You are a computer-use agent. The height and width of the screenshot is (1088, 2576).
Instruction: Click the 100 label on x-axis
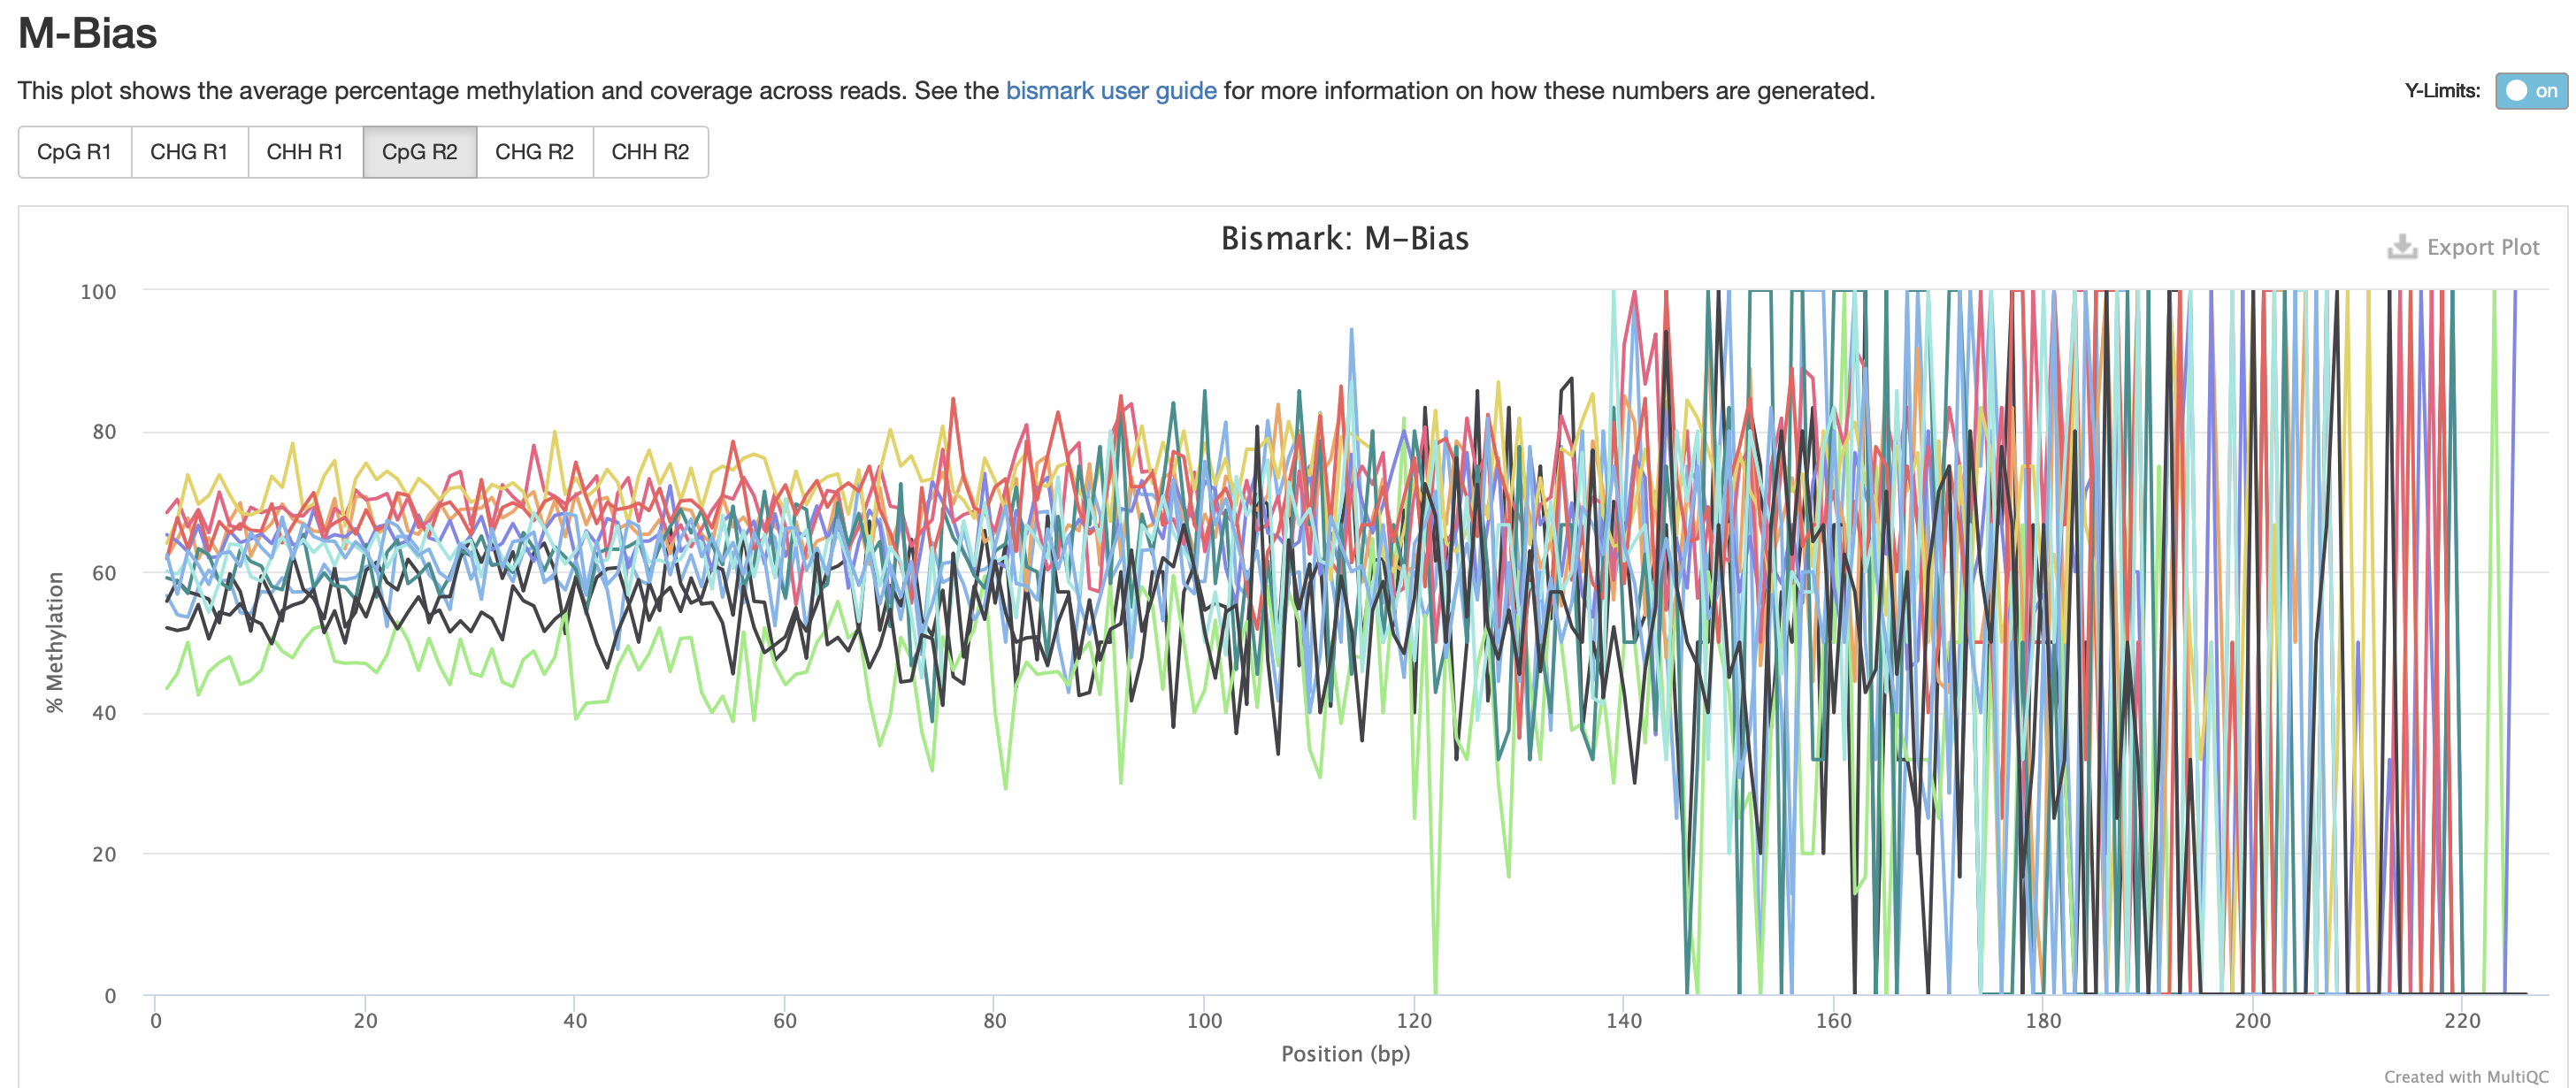(x=1204, y=1021)
